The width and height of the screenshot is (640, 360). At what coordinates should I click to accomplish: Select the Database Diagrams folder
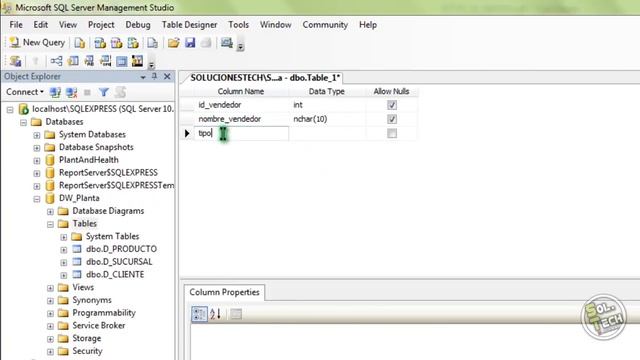pos(108,211)
